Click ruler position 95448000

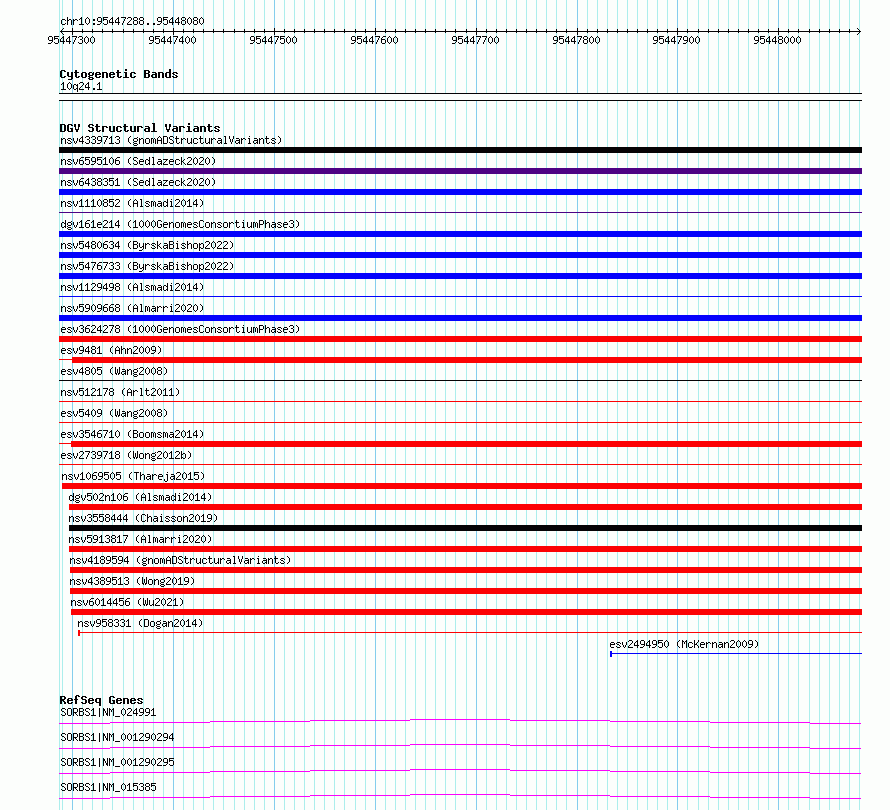click(777, 40)
